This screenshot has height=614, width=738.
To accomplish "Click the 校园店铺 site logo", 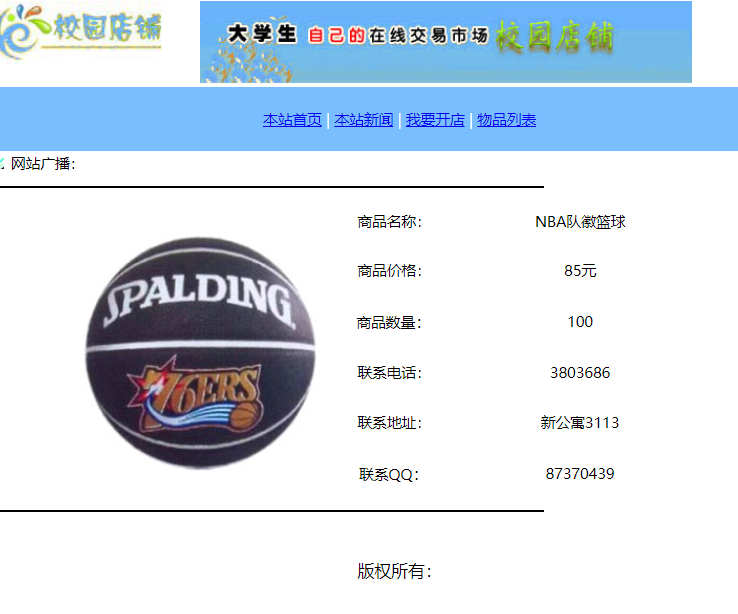I will [x=80, y=31].
